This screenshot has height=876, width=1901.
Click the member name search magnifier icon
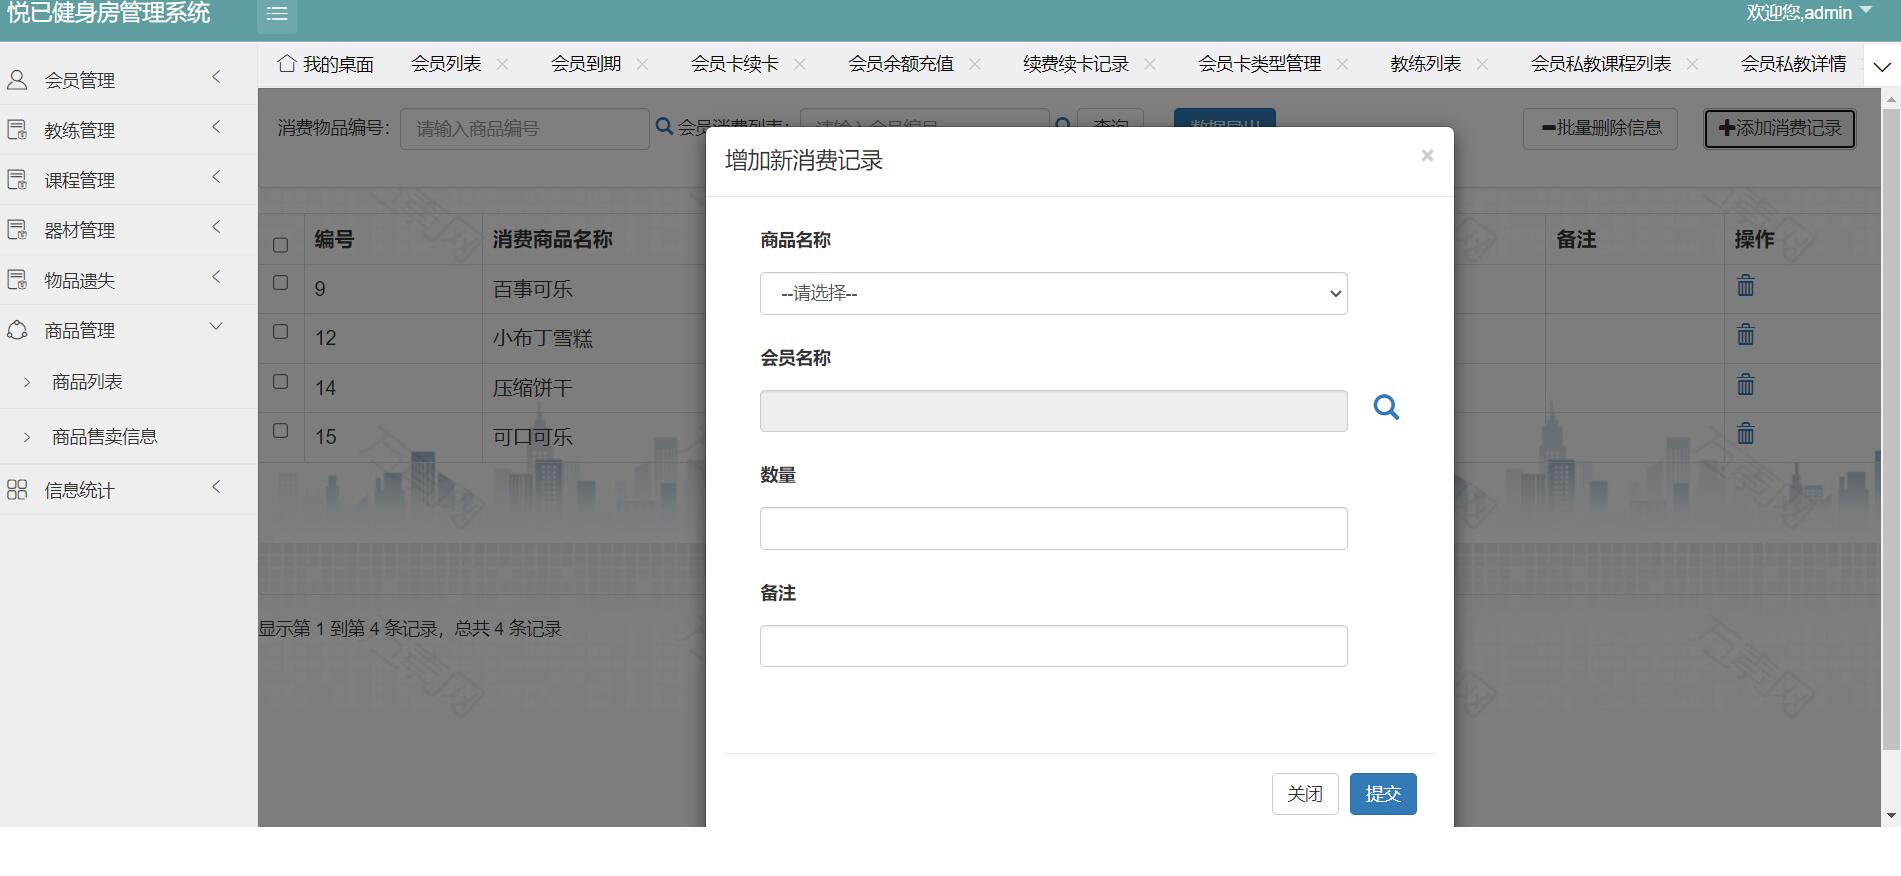click(x=1386, y=408)
